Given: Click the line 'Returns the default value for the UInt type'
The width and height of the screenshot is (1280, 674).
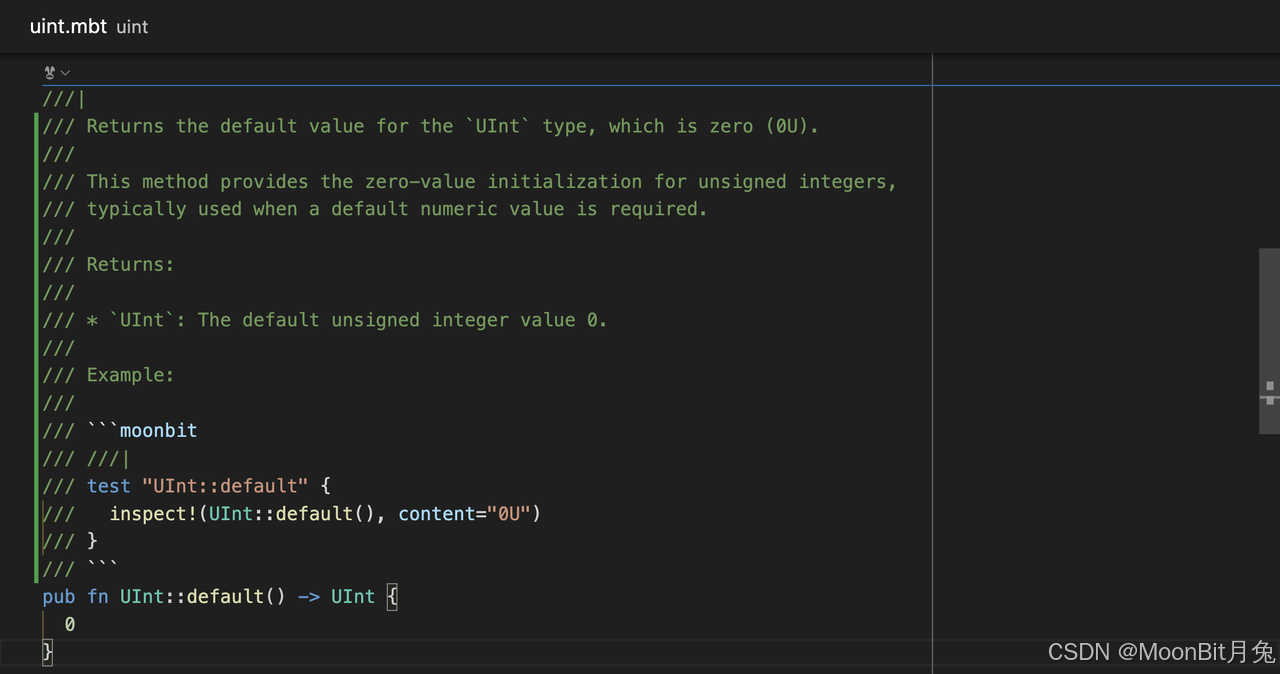Looking at the screenshot, I should coord(431,126).
